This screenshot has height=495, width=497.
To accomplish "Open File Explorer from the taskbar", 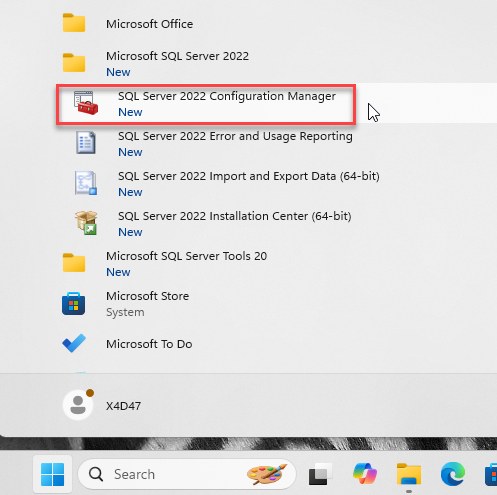I will [409, 474].
